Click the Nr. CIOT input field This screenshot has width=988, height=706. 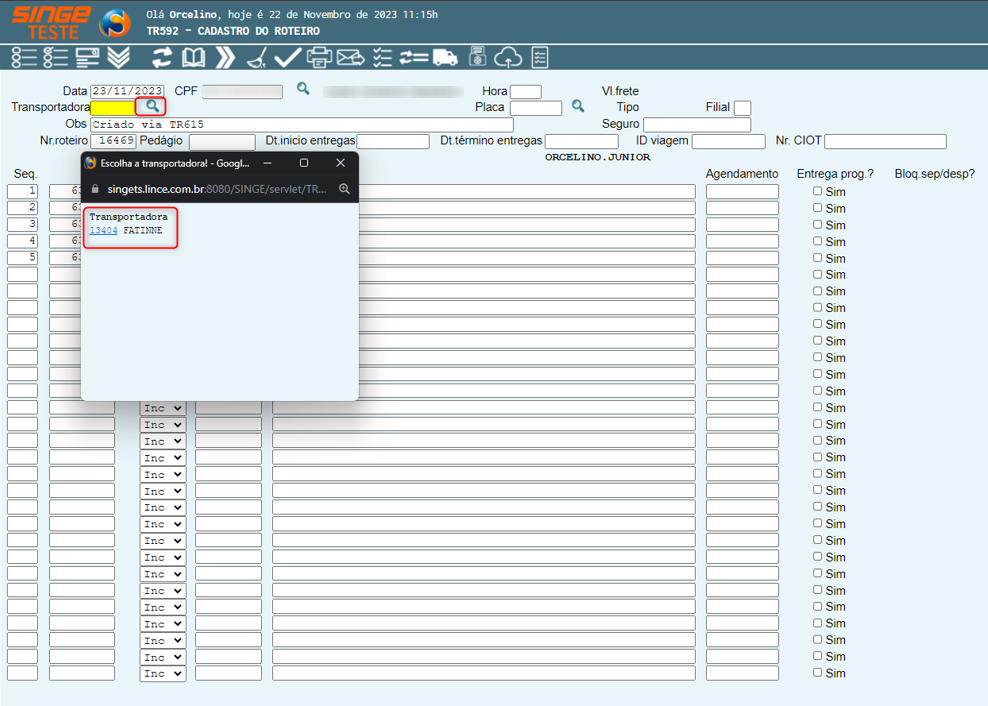(885, 141)
